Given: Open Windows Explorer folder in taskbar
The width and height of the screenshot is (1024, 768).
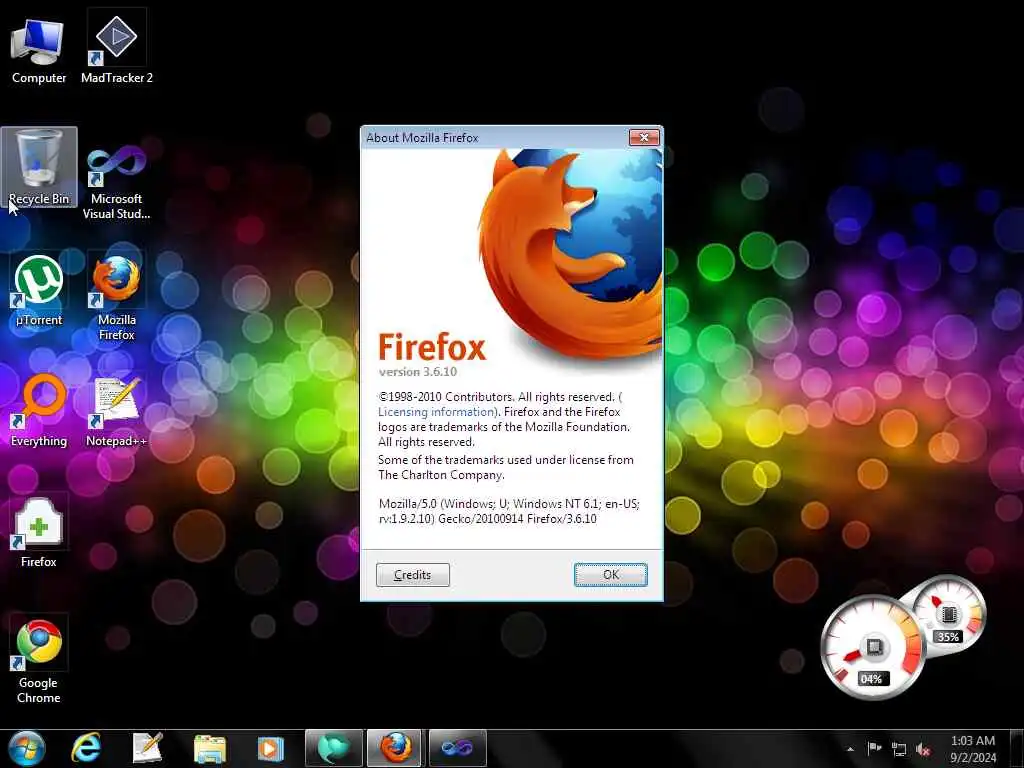Looking at the screenshot, I should [x=210, y=748].
